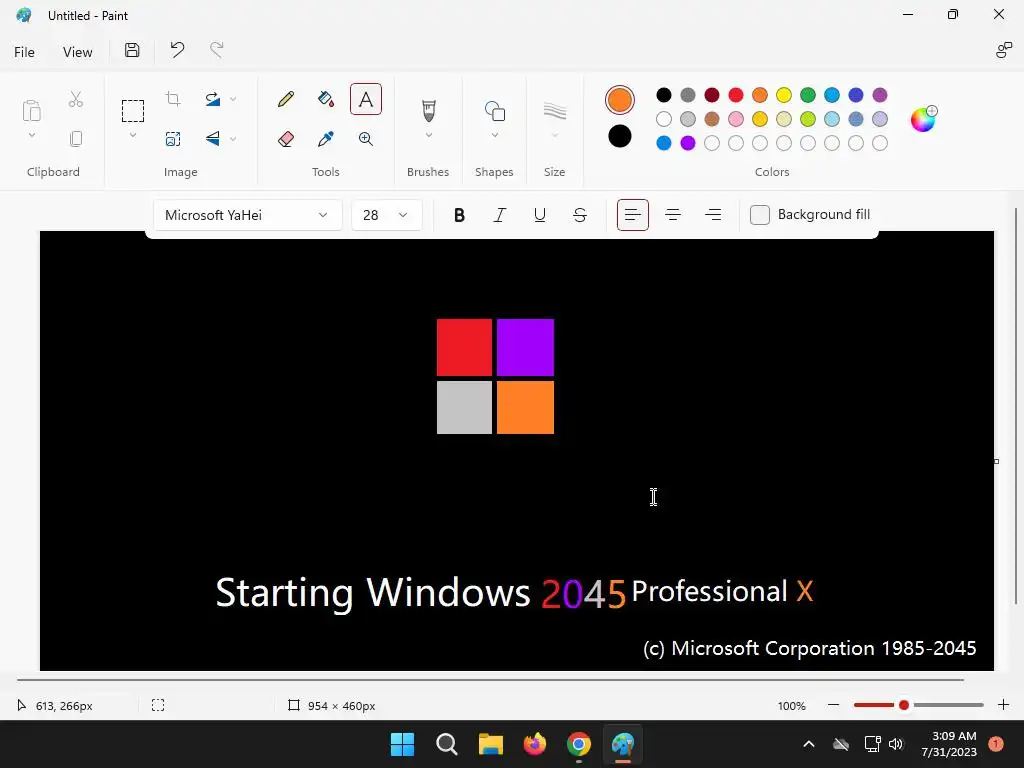Click the Flip icon

[x=212, y=138]
